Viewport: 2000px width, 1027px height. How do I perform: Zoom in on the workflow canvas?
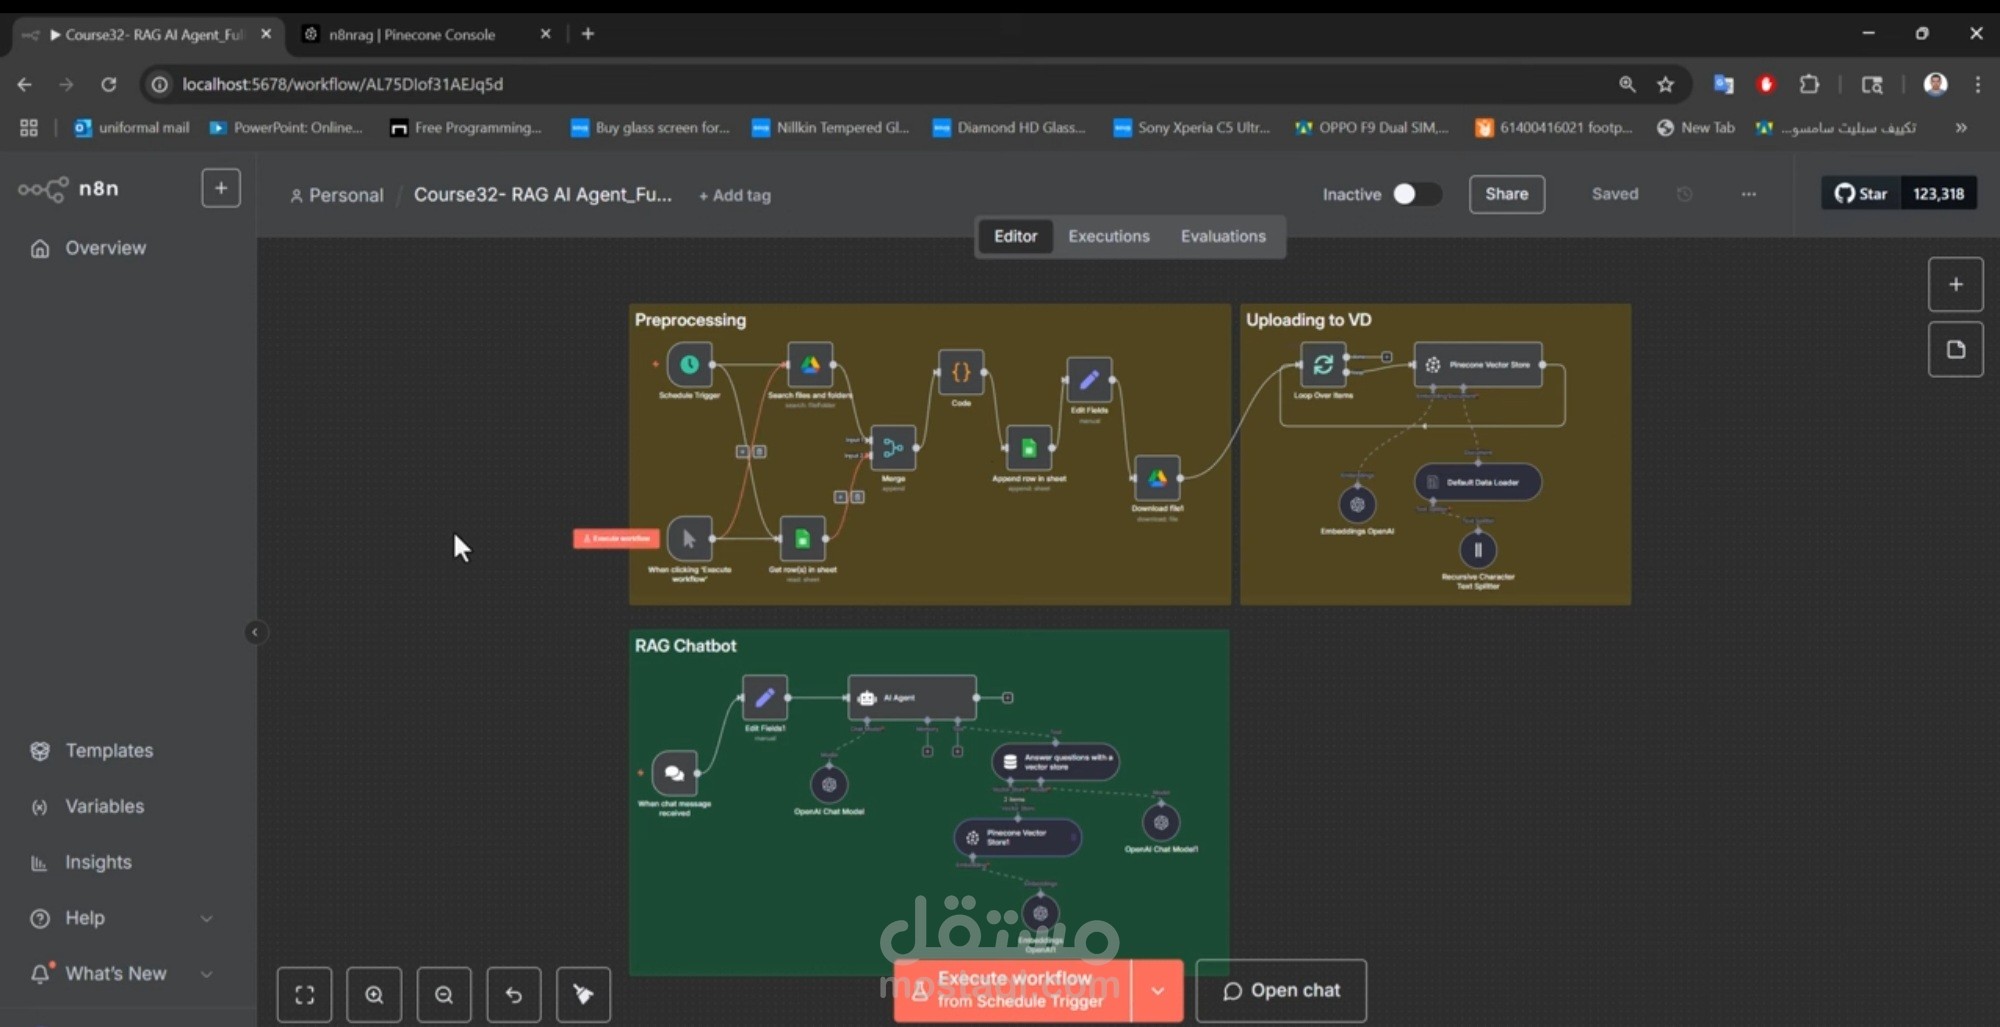coord(374,994)
